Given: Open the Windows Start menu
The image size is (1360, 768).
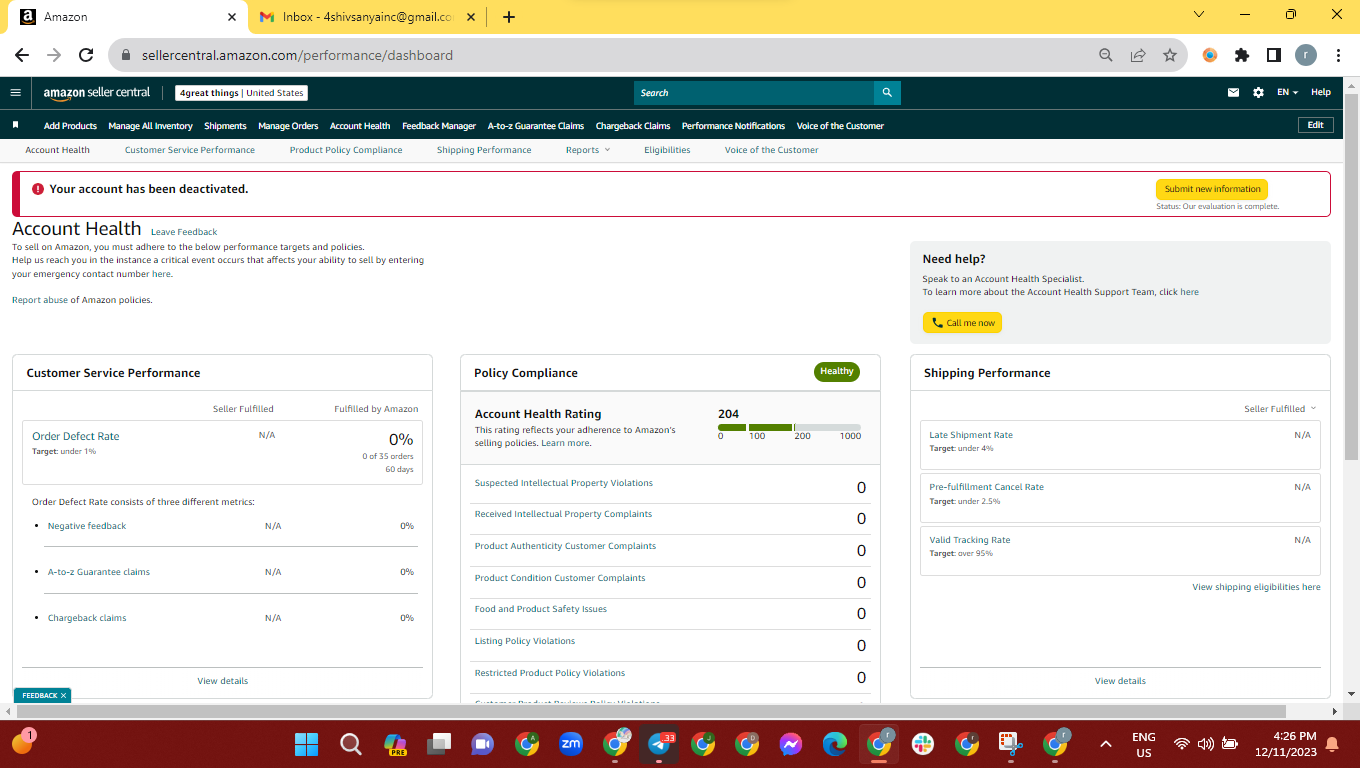Looking at the screenshot, I should pos(306,744).
